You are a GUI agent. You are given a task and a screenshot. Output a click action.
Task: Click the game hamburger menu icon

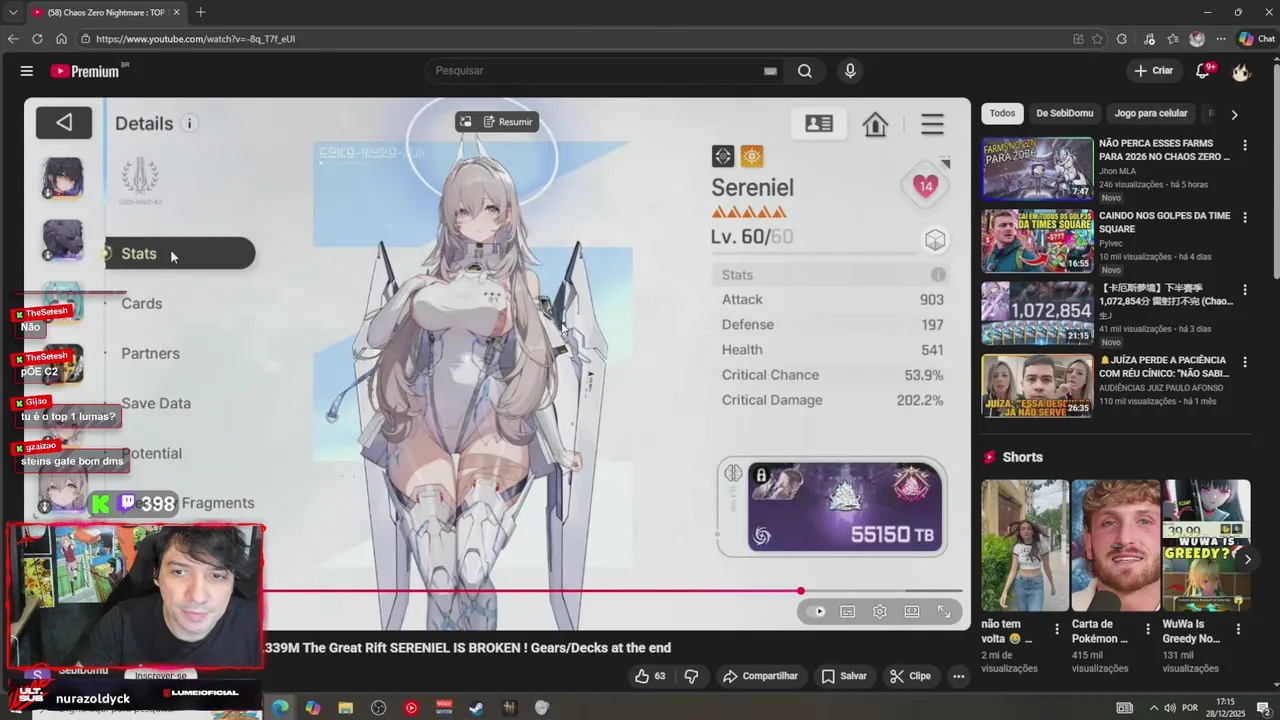tap(932, 124)
